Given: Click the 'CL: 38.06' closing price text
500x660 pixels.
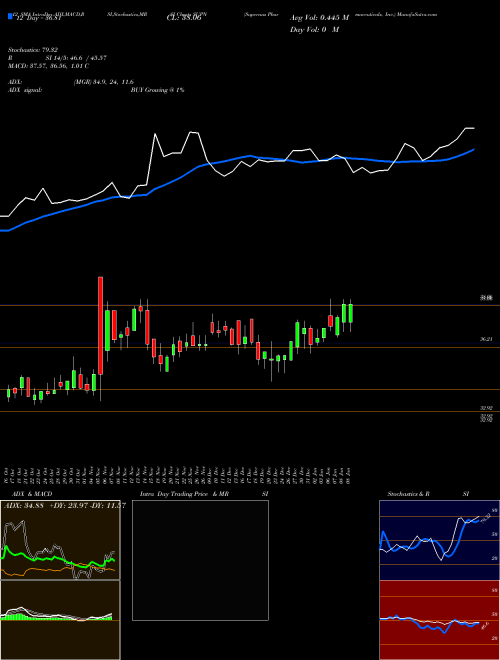Looking at the screenshot, I should tap(184, 19).
